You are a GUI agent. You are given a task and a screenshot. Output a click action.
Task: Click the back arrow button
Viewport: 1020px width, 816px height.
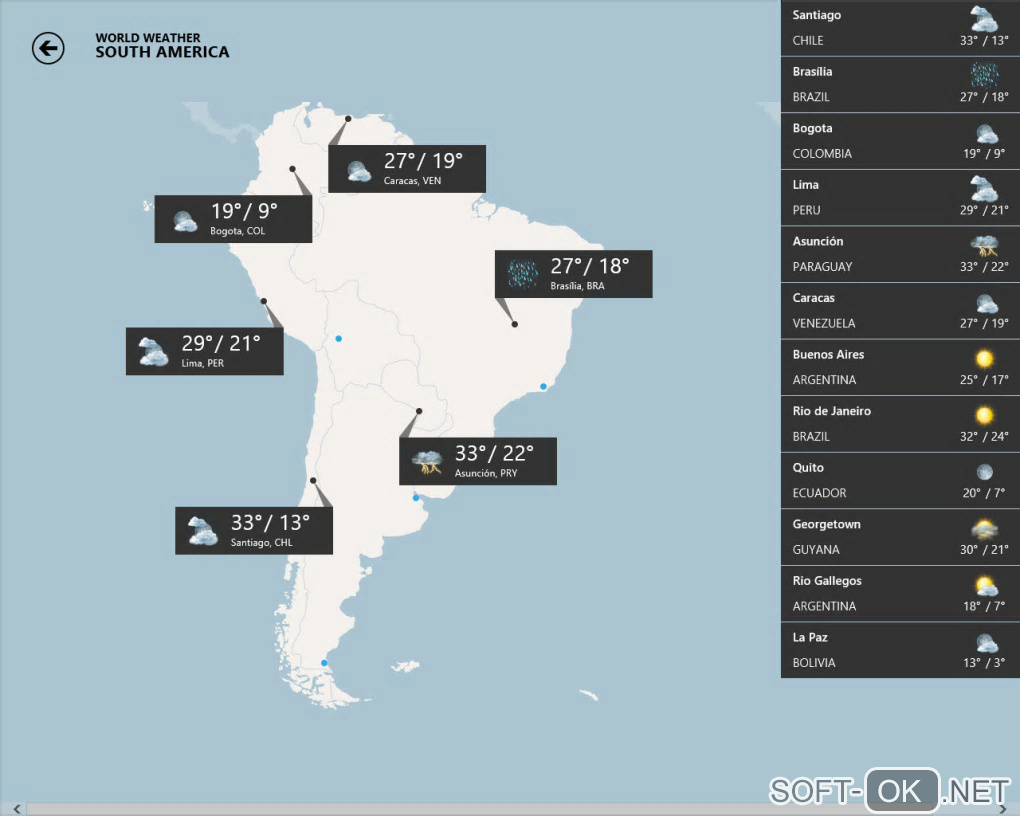(48, 48)
